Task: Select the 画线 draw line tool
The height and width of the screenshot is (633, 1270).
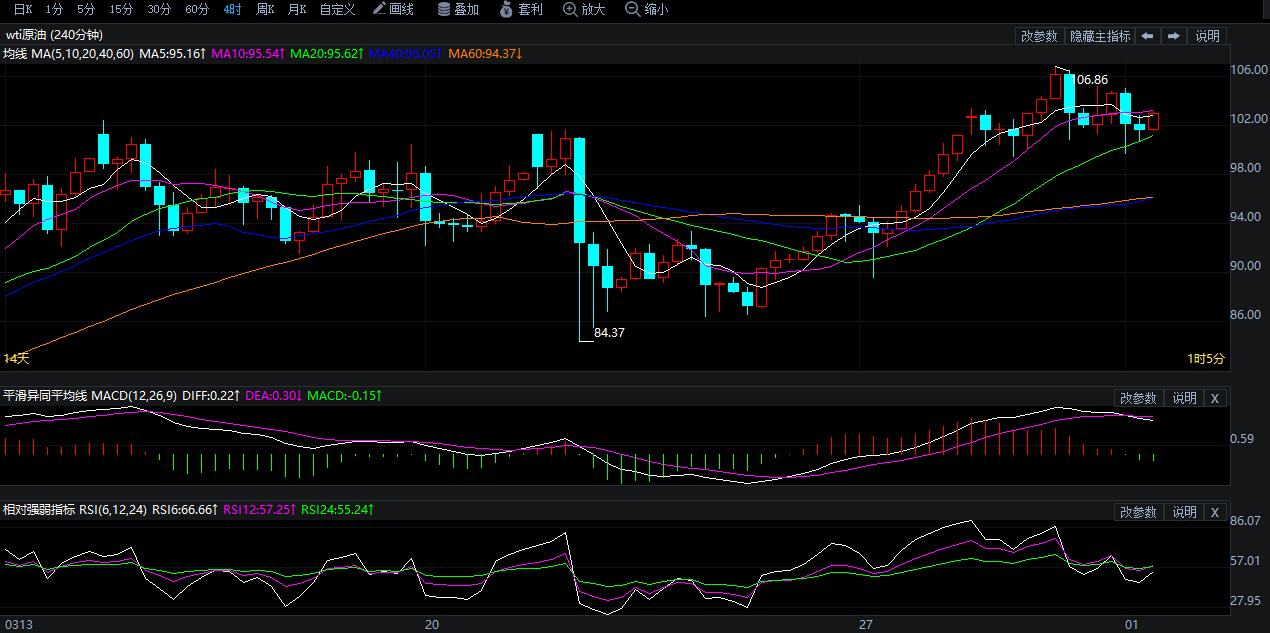Action: click(x=393, y=9)
